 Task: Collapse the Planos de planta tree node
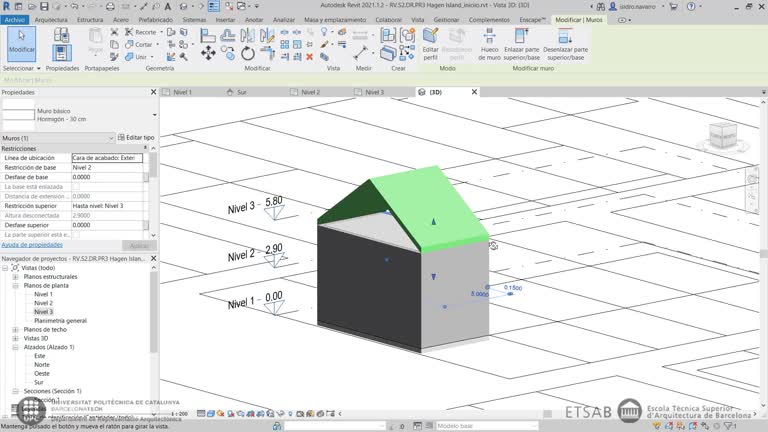(15, 285)
